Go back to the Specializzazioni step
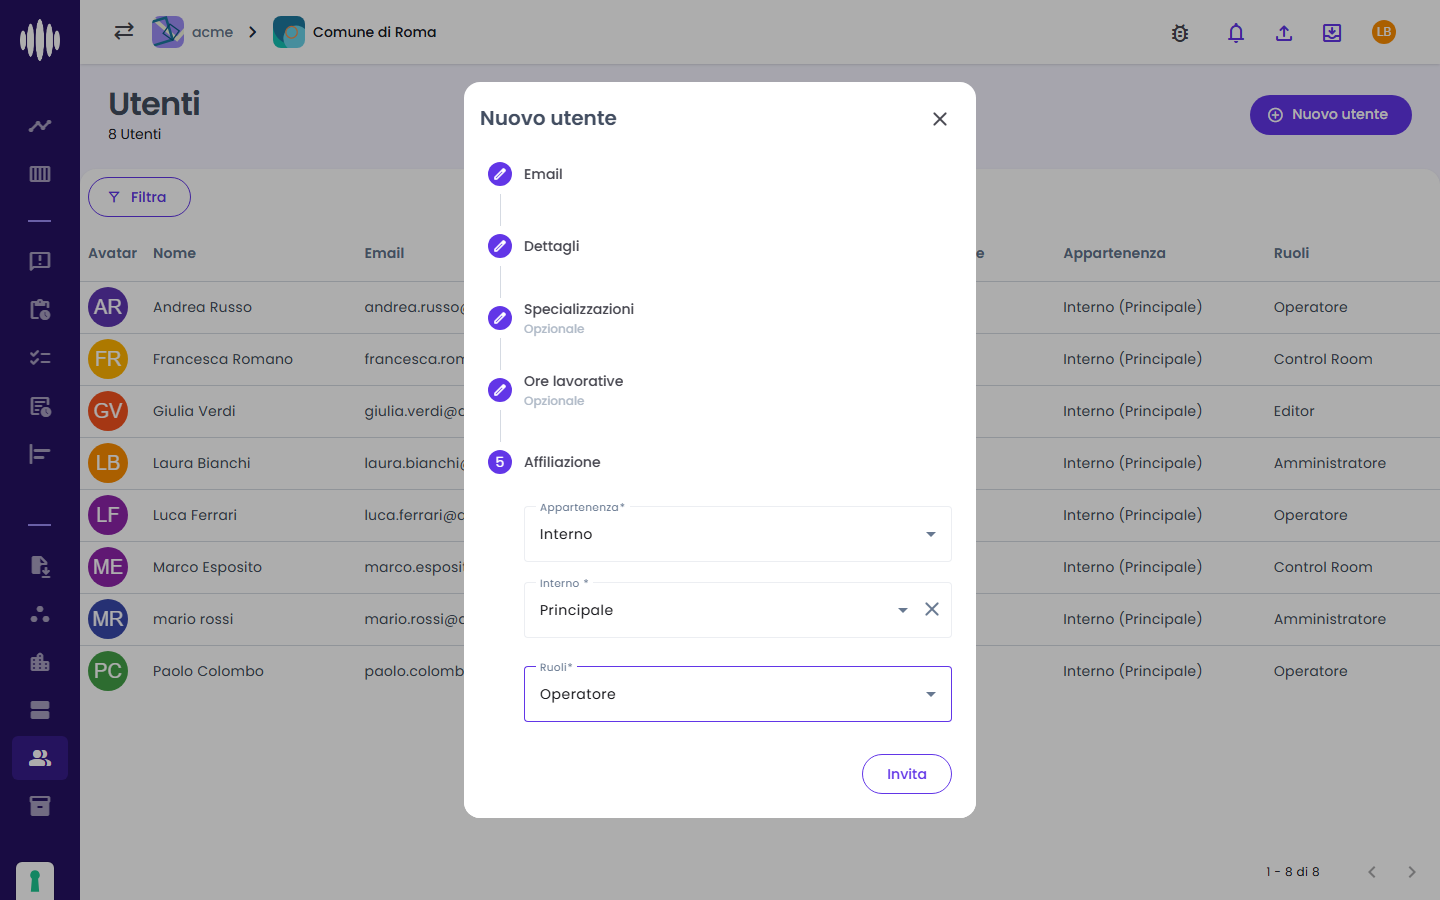 tap(561, 318)
